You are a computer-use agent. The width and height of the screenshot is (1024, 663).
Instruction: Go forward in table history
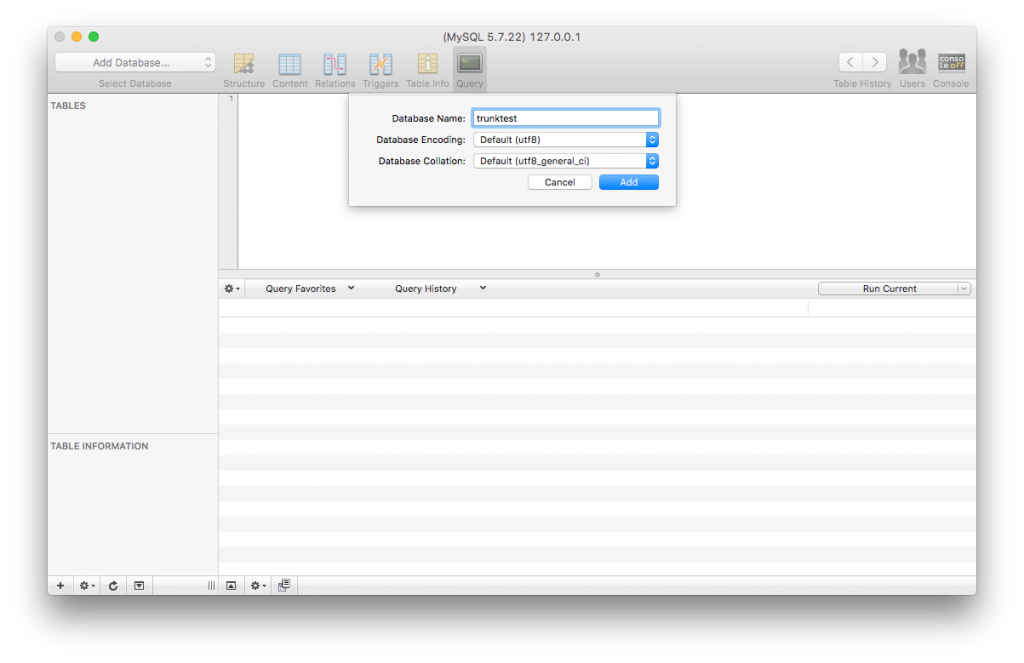875,62
